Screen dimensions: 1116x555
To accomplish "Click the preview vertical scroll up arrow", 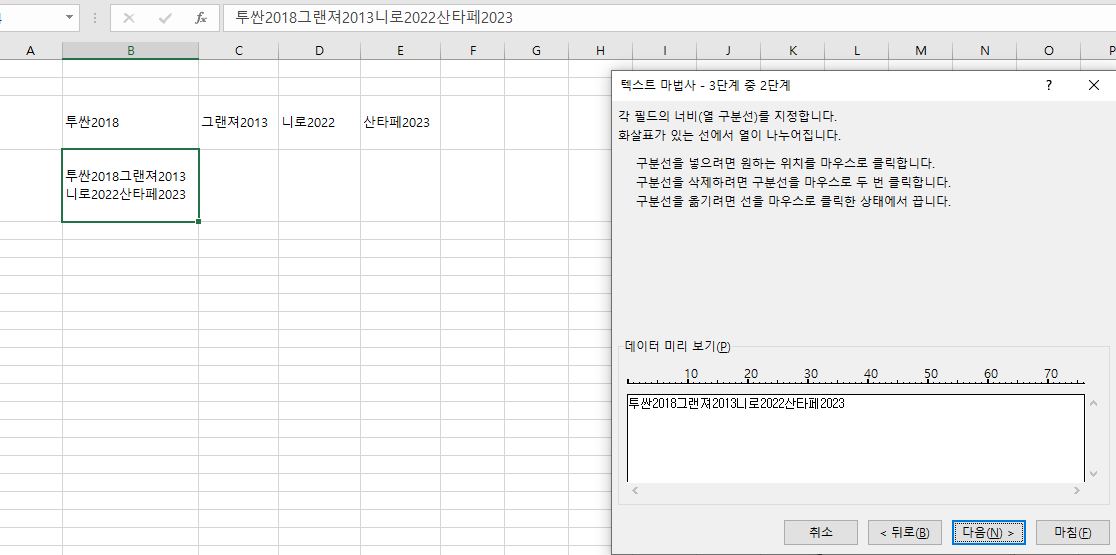I will [x=1094, y=403].
